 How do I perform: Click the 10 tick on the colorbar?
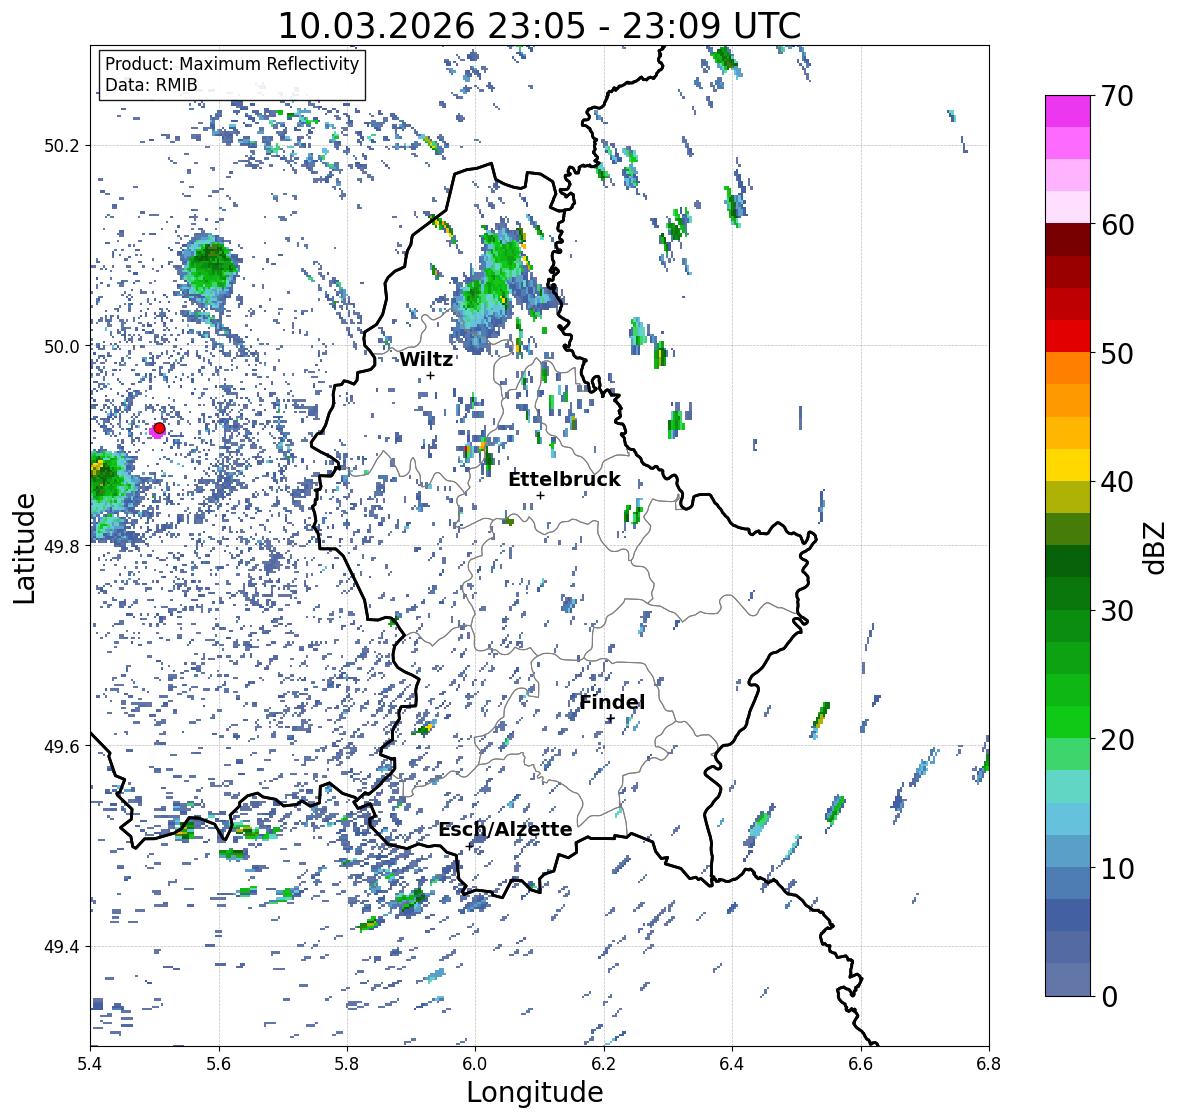click(1117, 868)
